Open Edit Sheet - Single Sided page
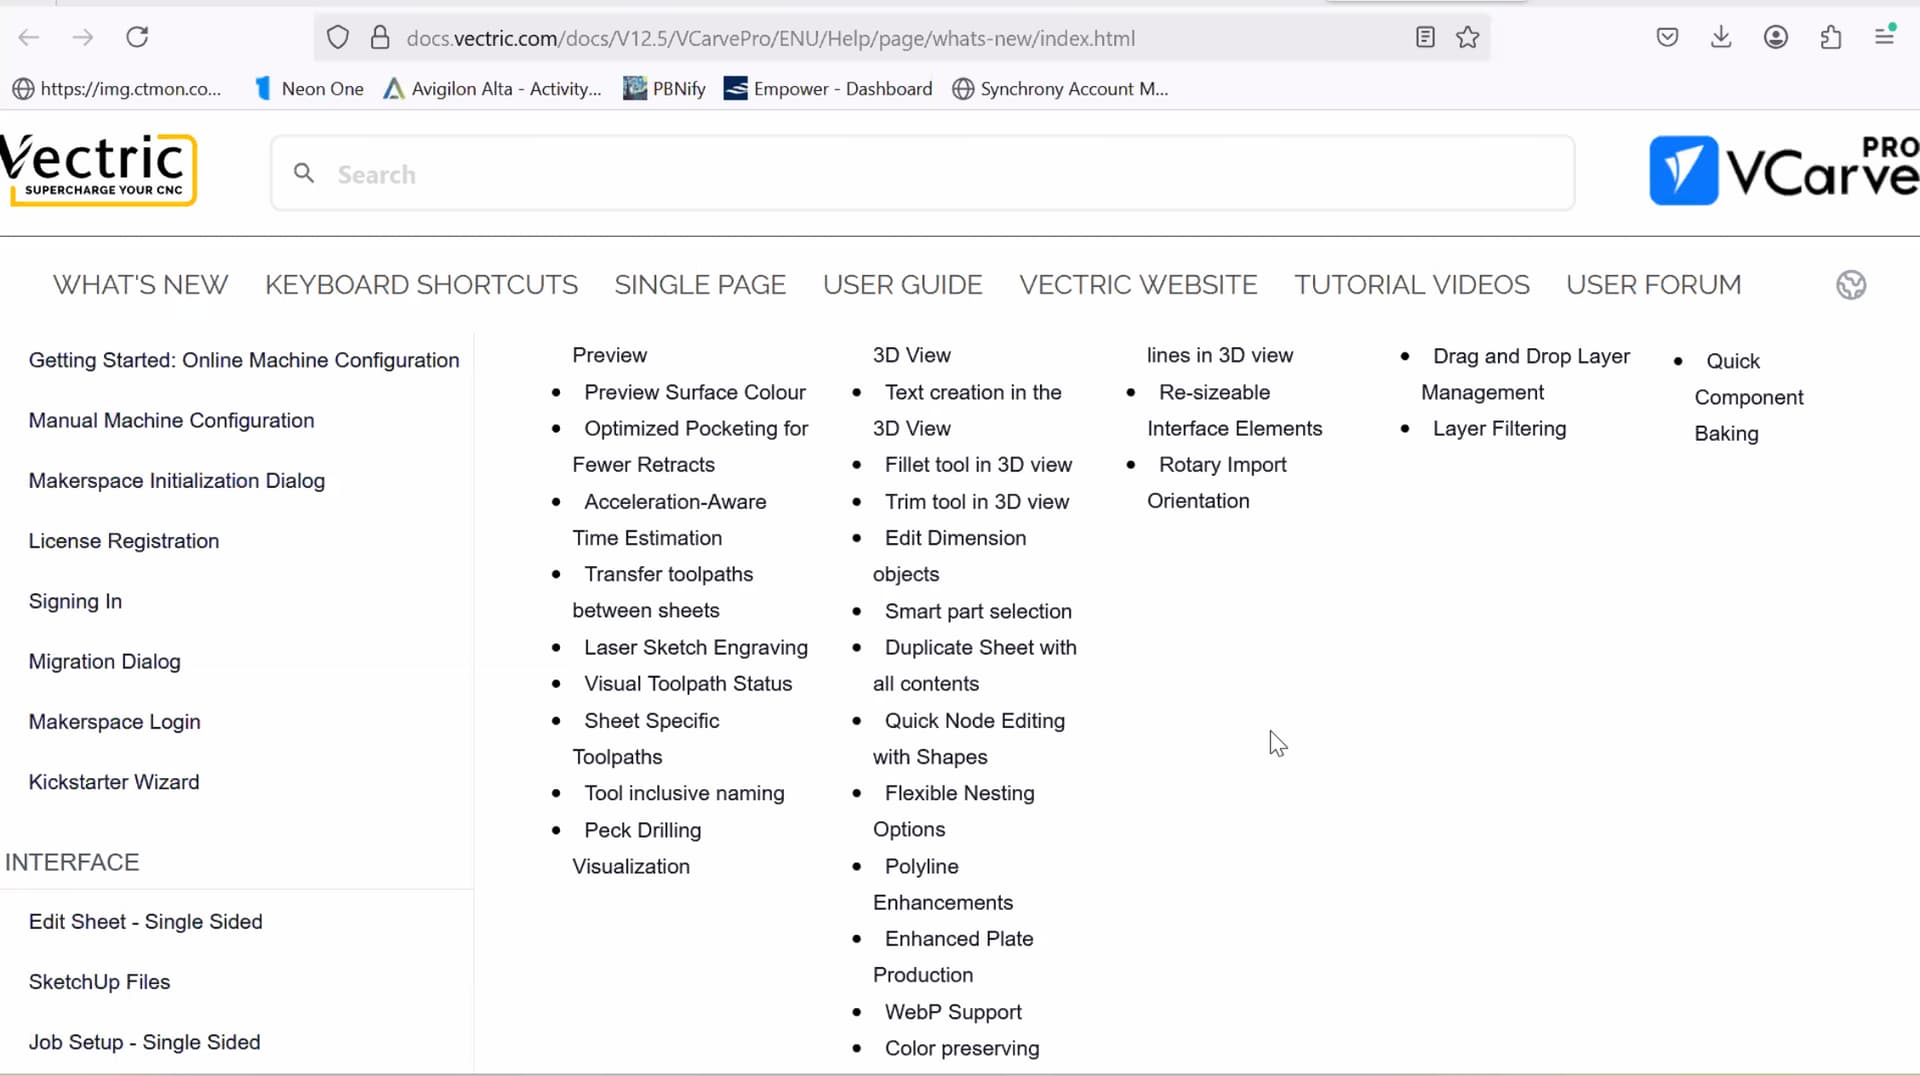This screenshot has width=1920, height=1076. click(x=146, y=922)
